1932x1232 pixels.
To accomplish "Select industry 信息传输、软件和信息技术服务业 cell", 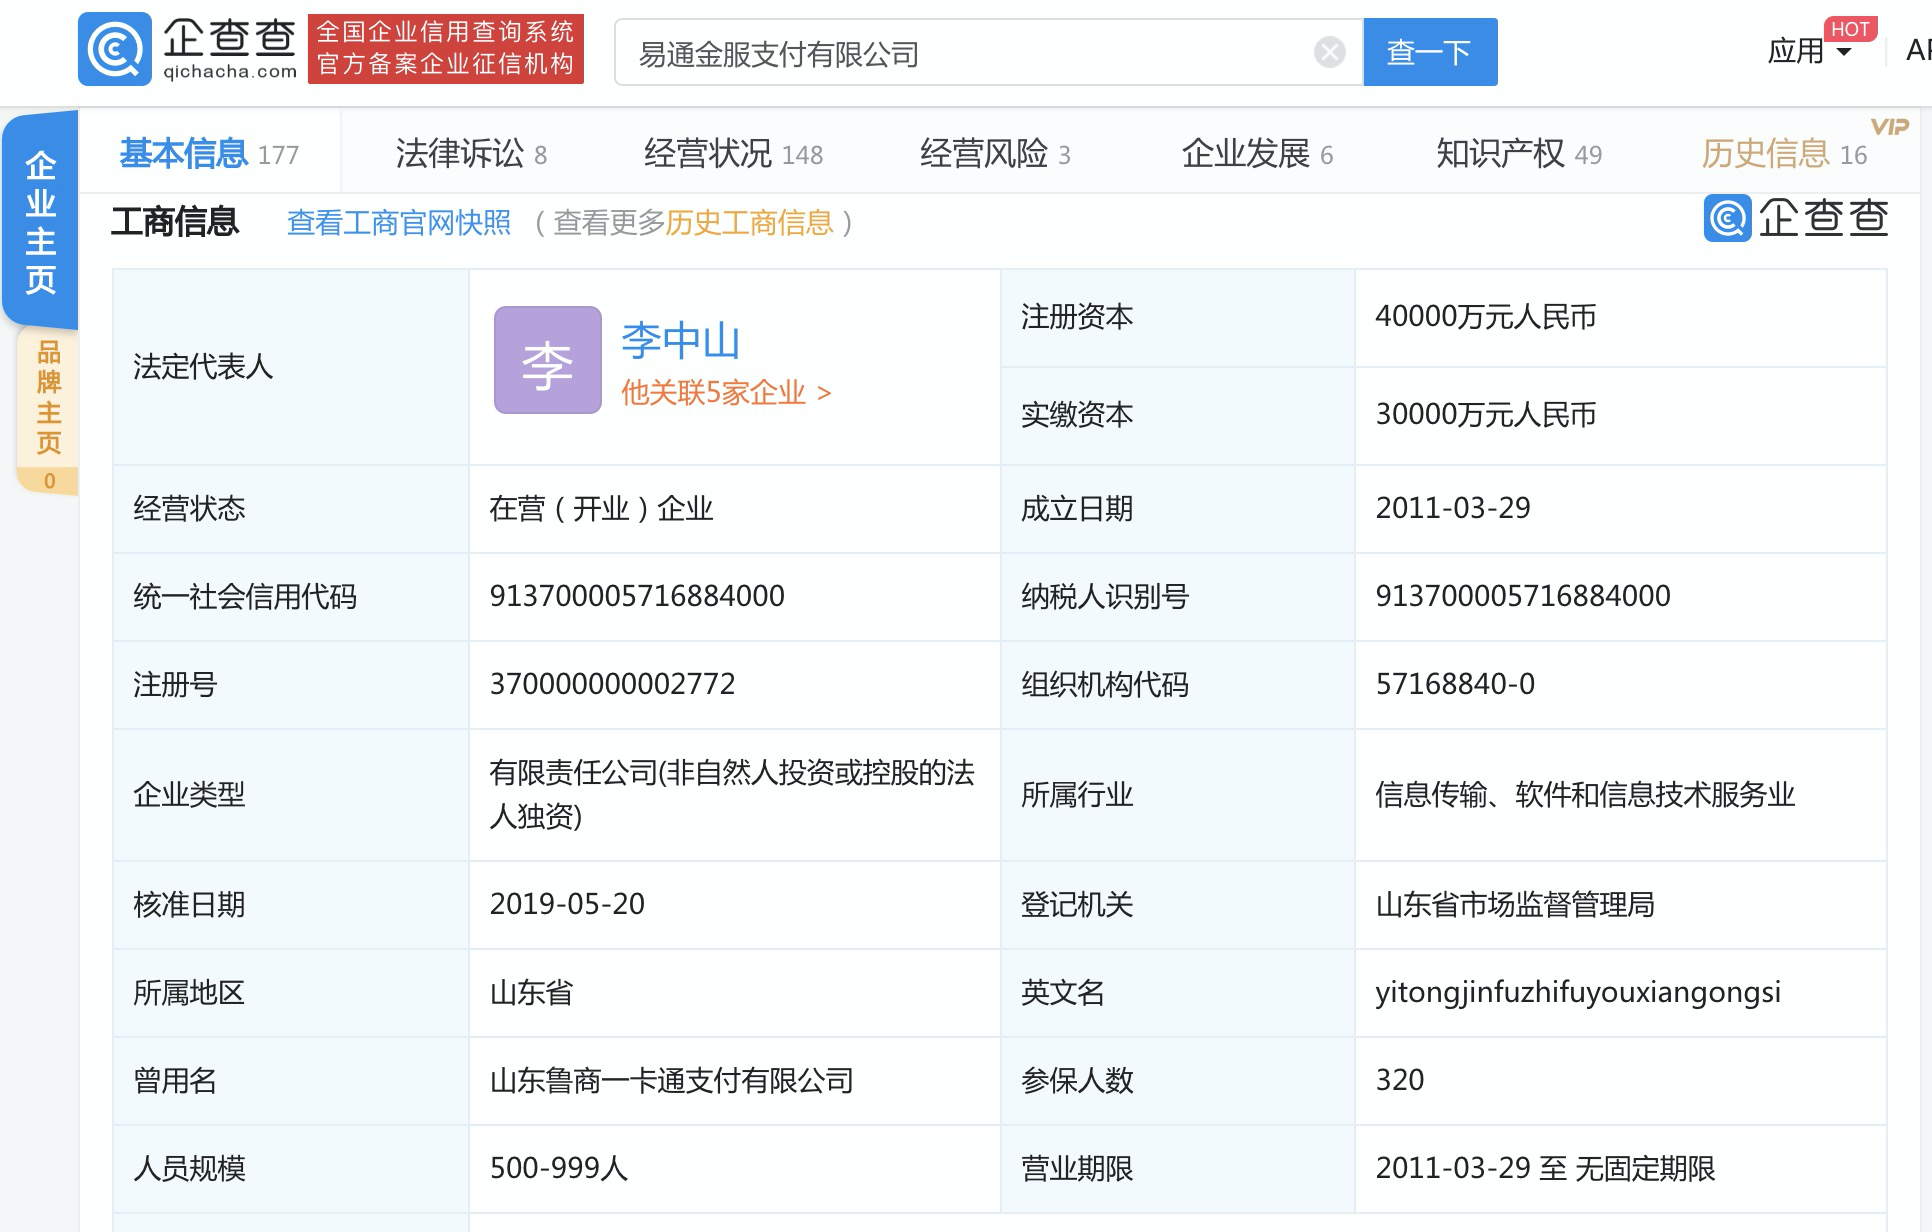I will click(x=1620, y=794).
